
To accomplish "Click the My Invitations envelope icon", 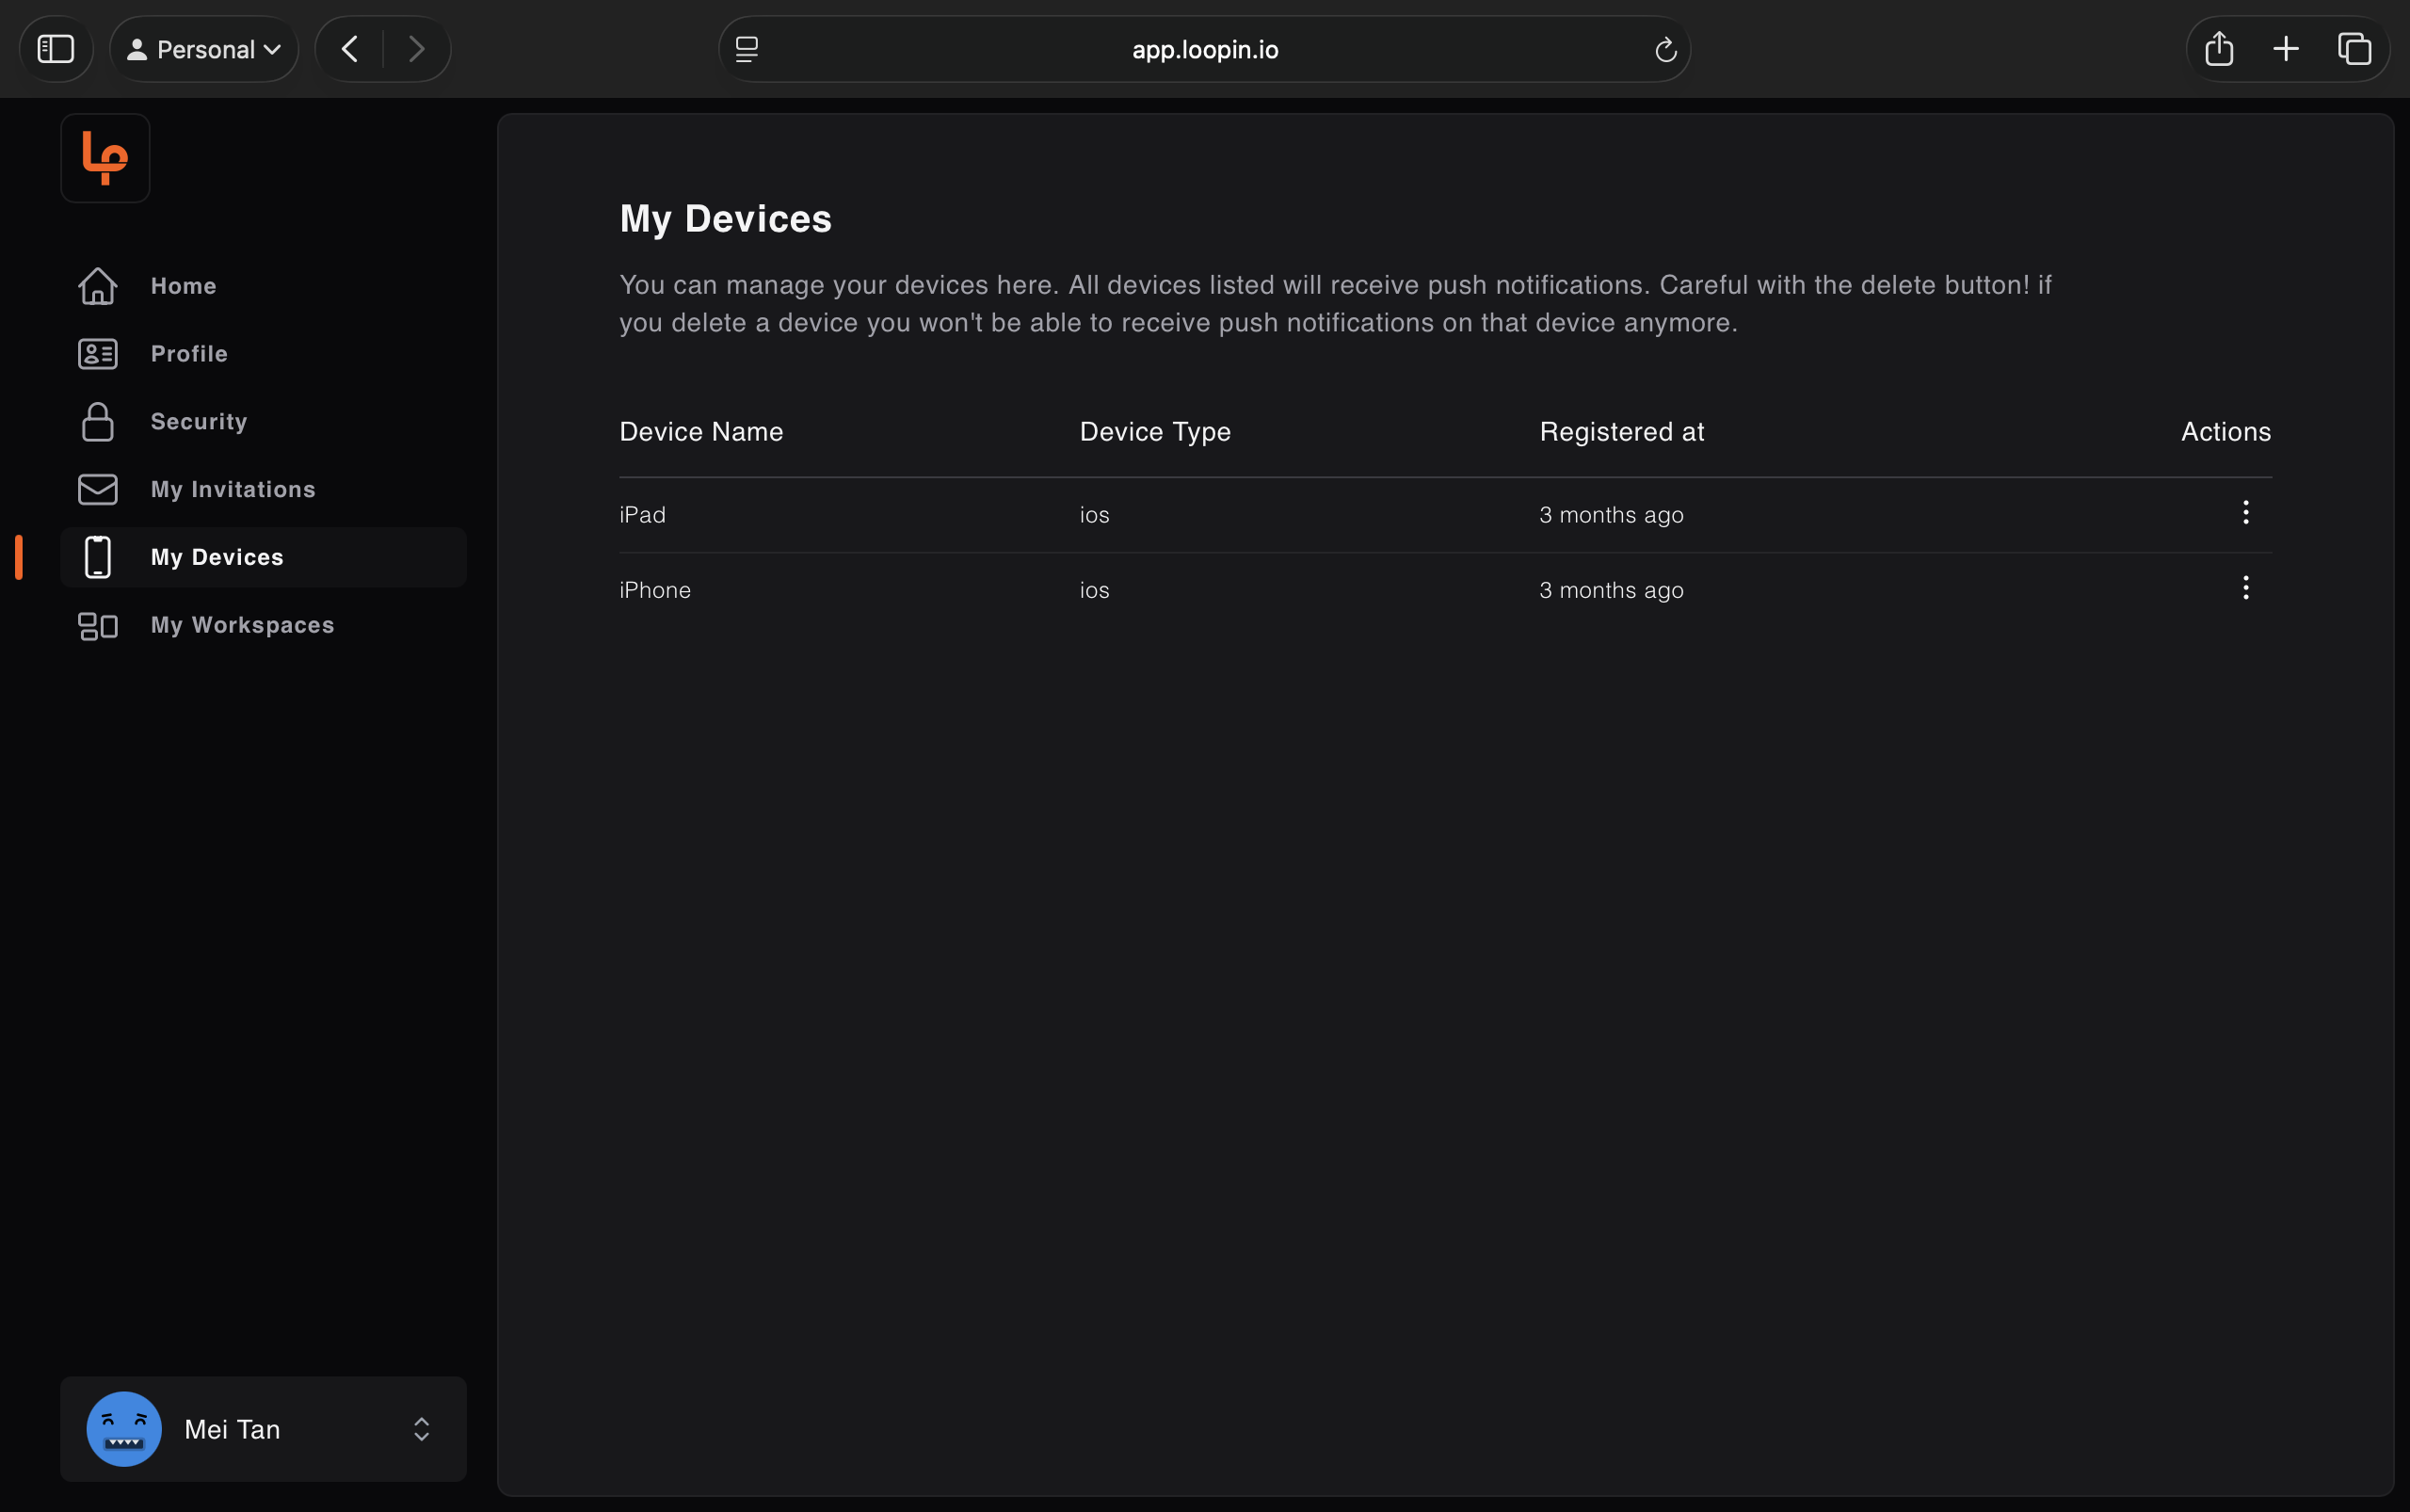I will click(x=98, y=489).
